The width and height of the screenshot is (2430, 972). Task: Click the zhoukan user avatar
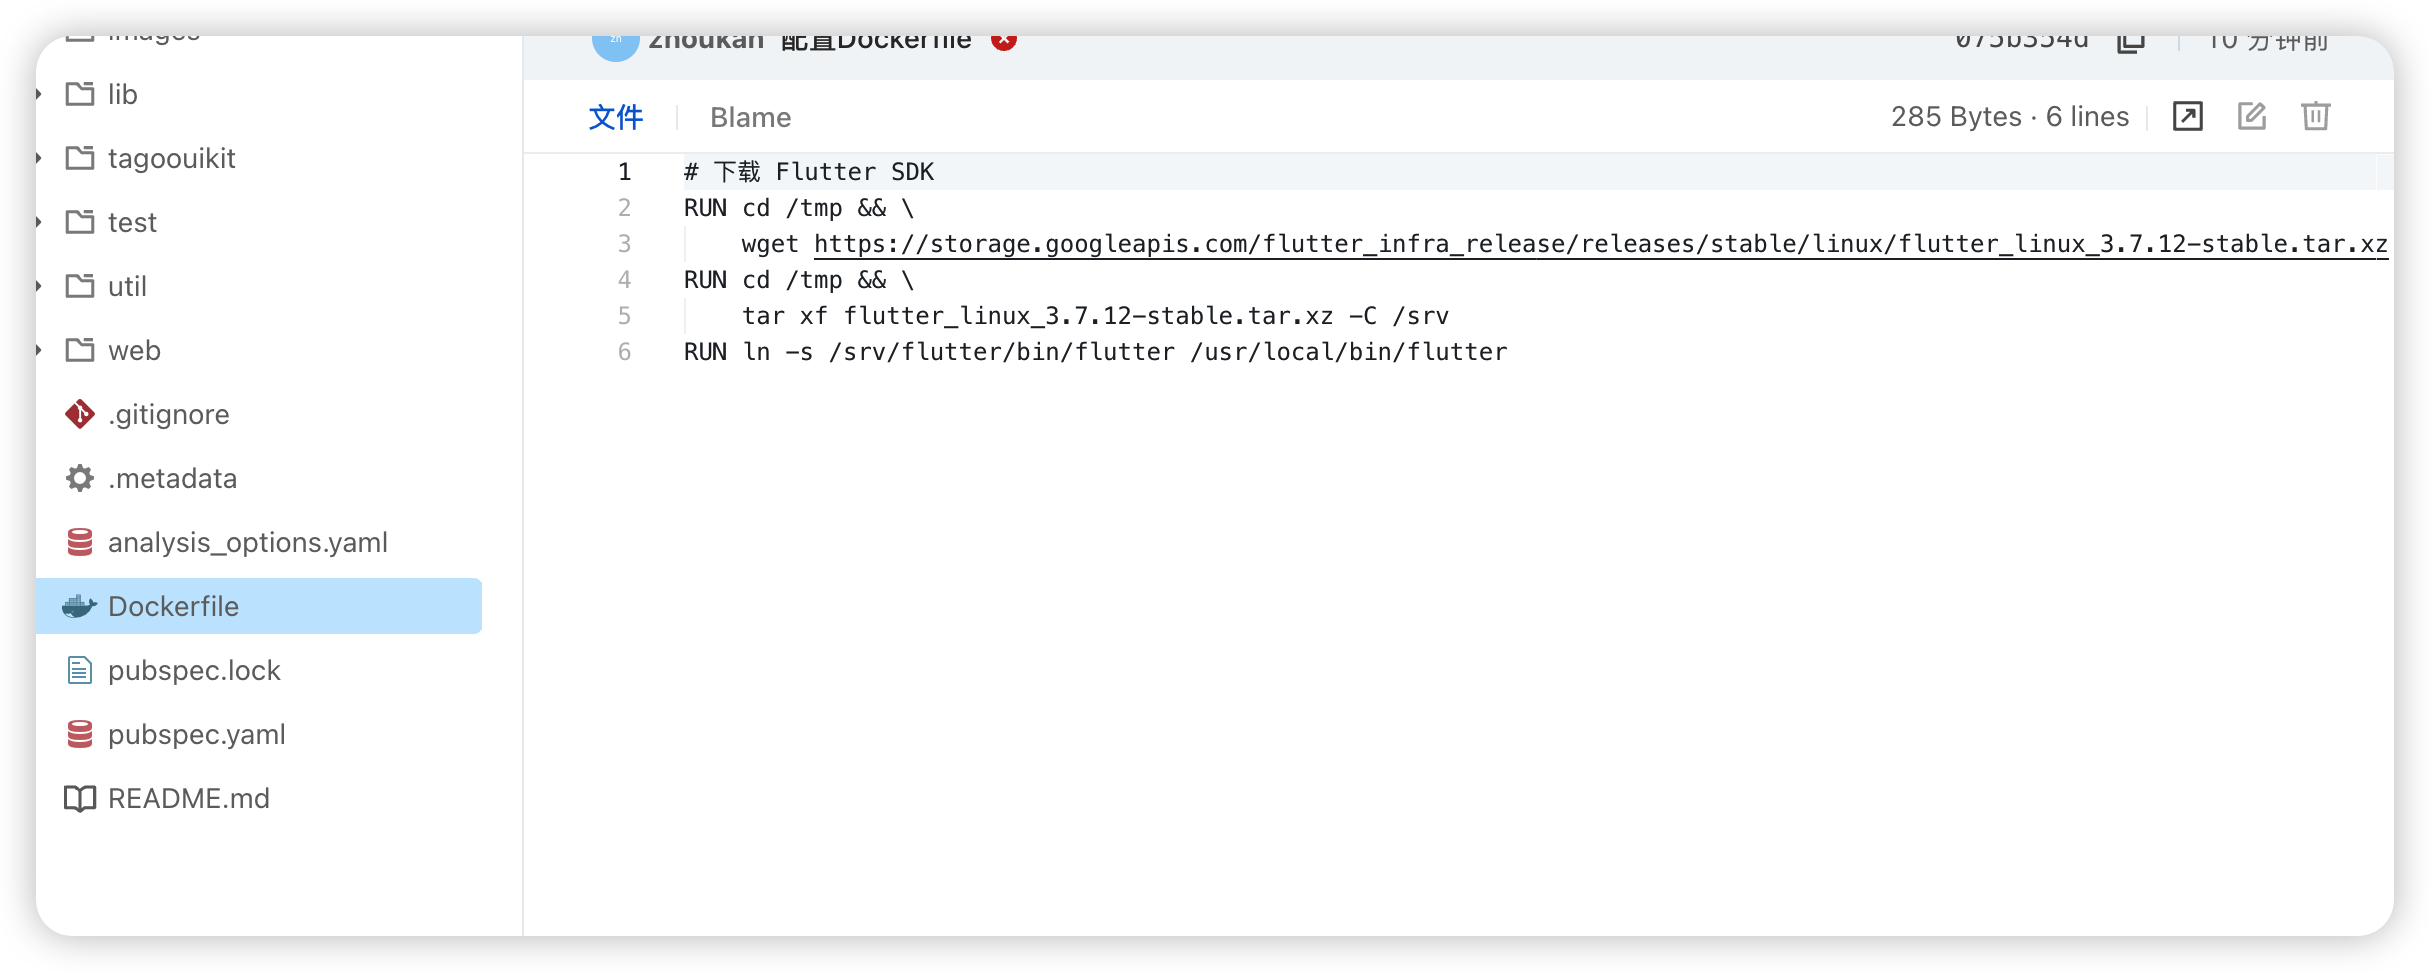coord(615,46)
